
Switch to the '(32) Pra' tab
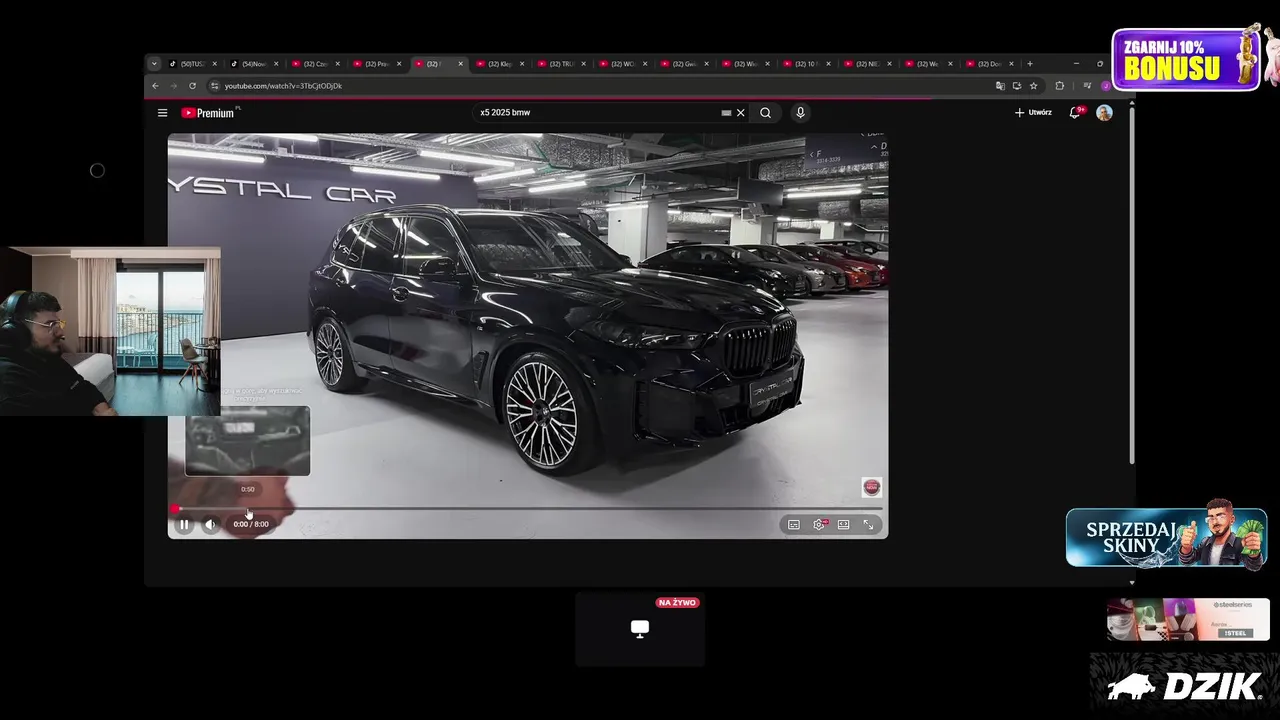click(x=376, y=64)
